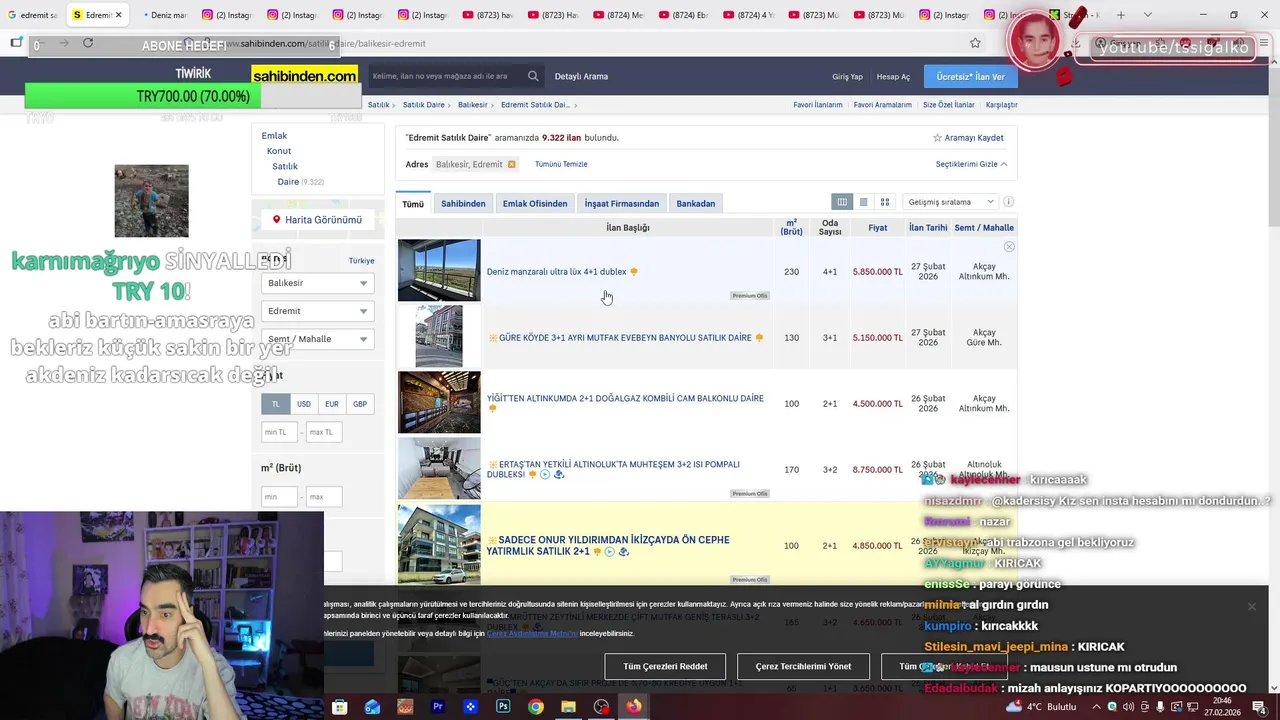
Task: Remove the Balıkesir, Edremit address filter tag
Action: click(x=511, y=164)
